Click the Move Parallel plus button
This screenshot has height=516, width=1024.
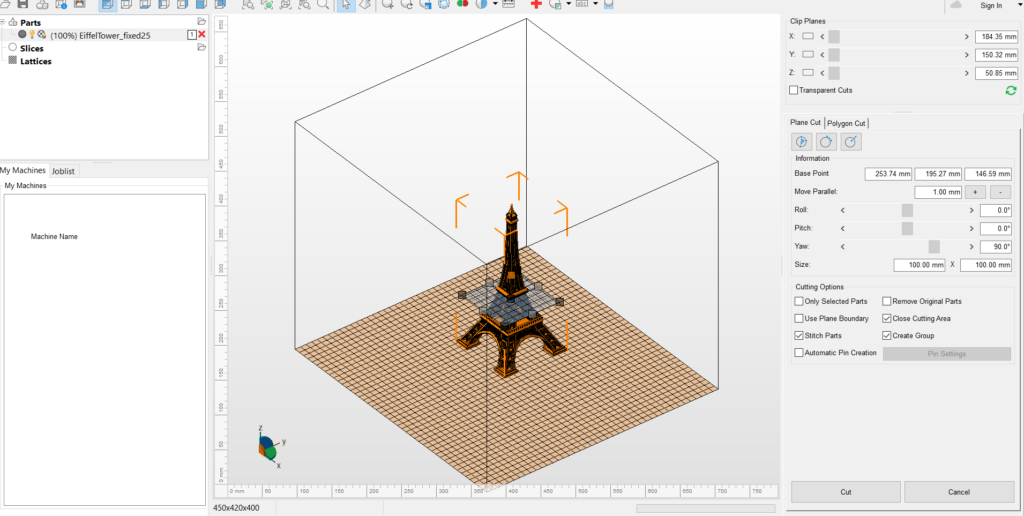tap(975, 192)
